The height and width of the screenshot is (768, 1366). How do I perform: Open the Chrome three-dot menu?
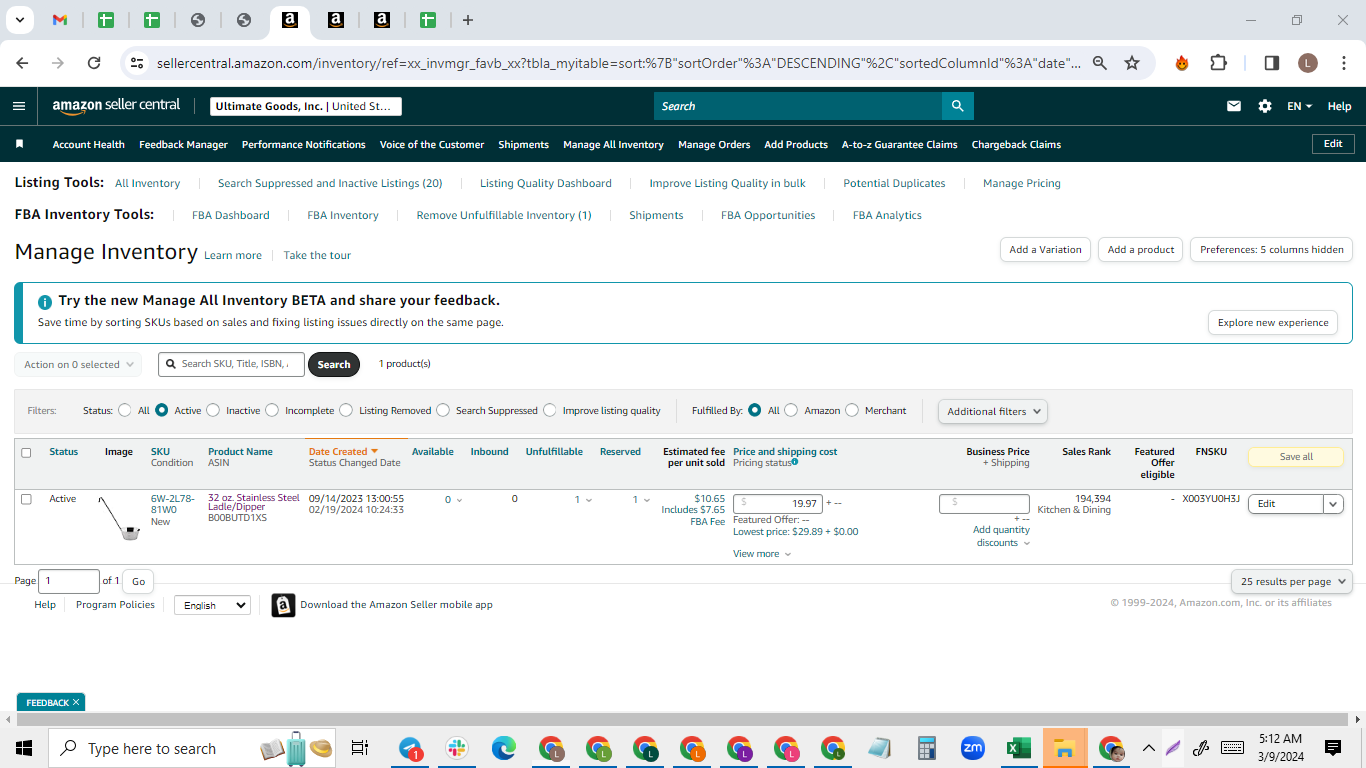coord(1343,63)
